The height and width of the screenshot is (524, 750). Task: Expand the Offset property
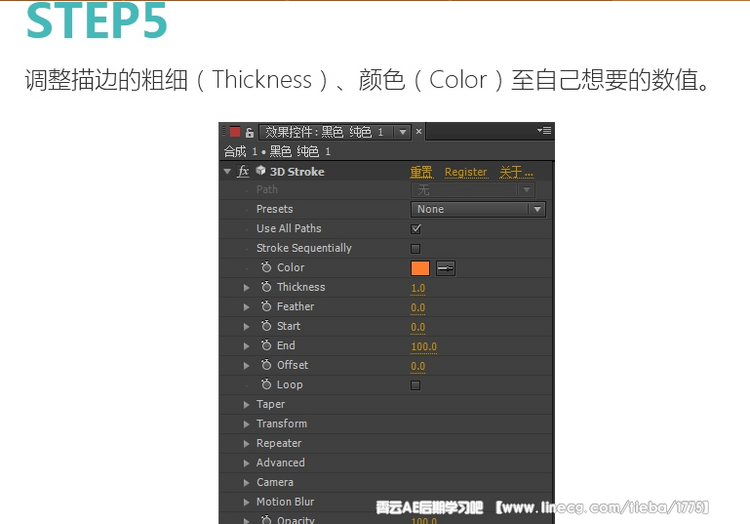pyautogui.click(x=246, y=365)
